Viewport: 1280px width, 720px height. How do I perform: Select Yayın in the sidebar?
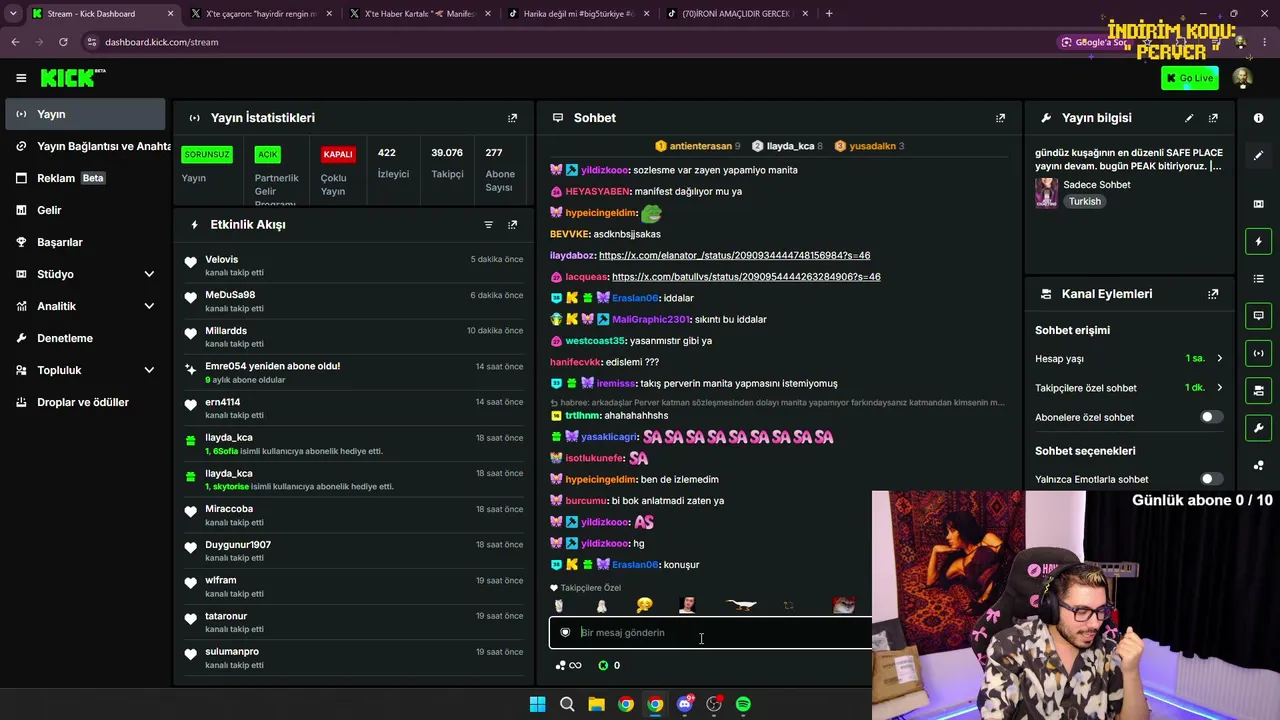click(x=85, y=114)
